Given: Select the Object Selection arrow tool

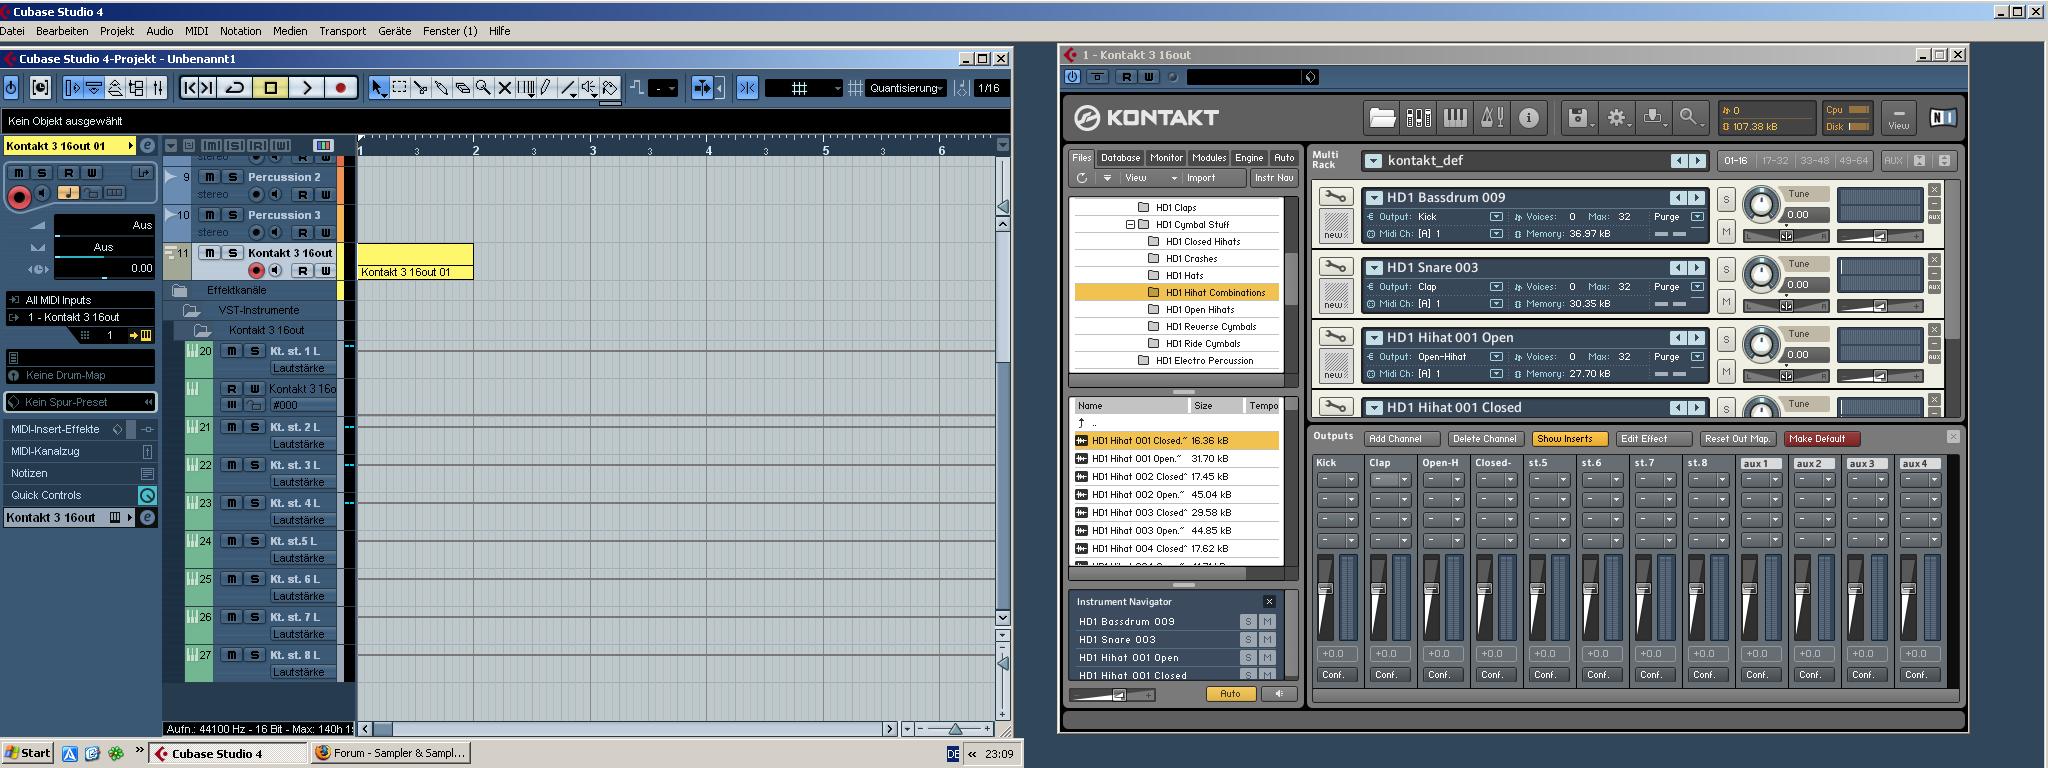Looking at the screenshot, I should (x=377, y=88).
